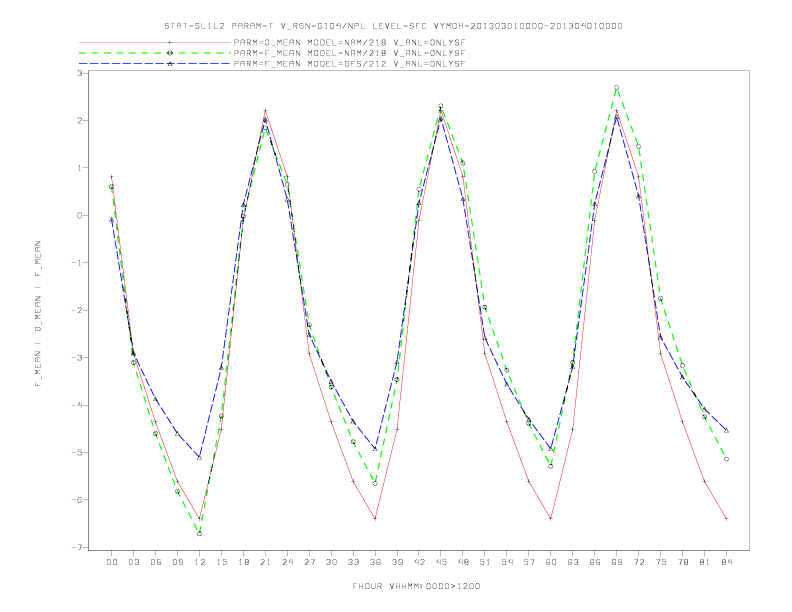The height and width of the screenshot is (612, 792).
Task: Click x-axis tick label 06
Action: click(156, 562)
